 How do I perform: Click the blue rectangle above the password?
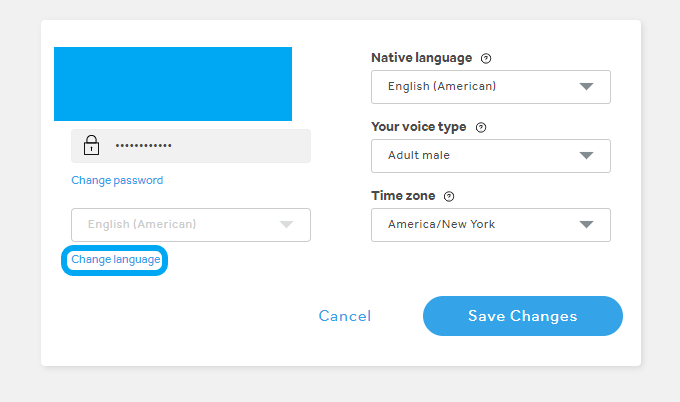pos(173,84)
